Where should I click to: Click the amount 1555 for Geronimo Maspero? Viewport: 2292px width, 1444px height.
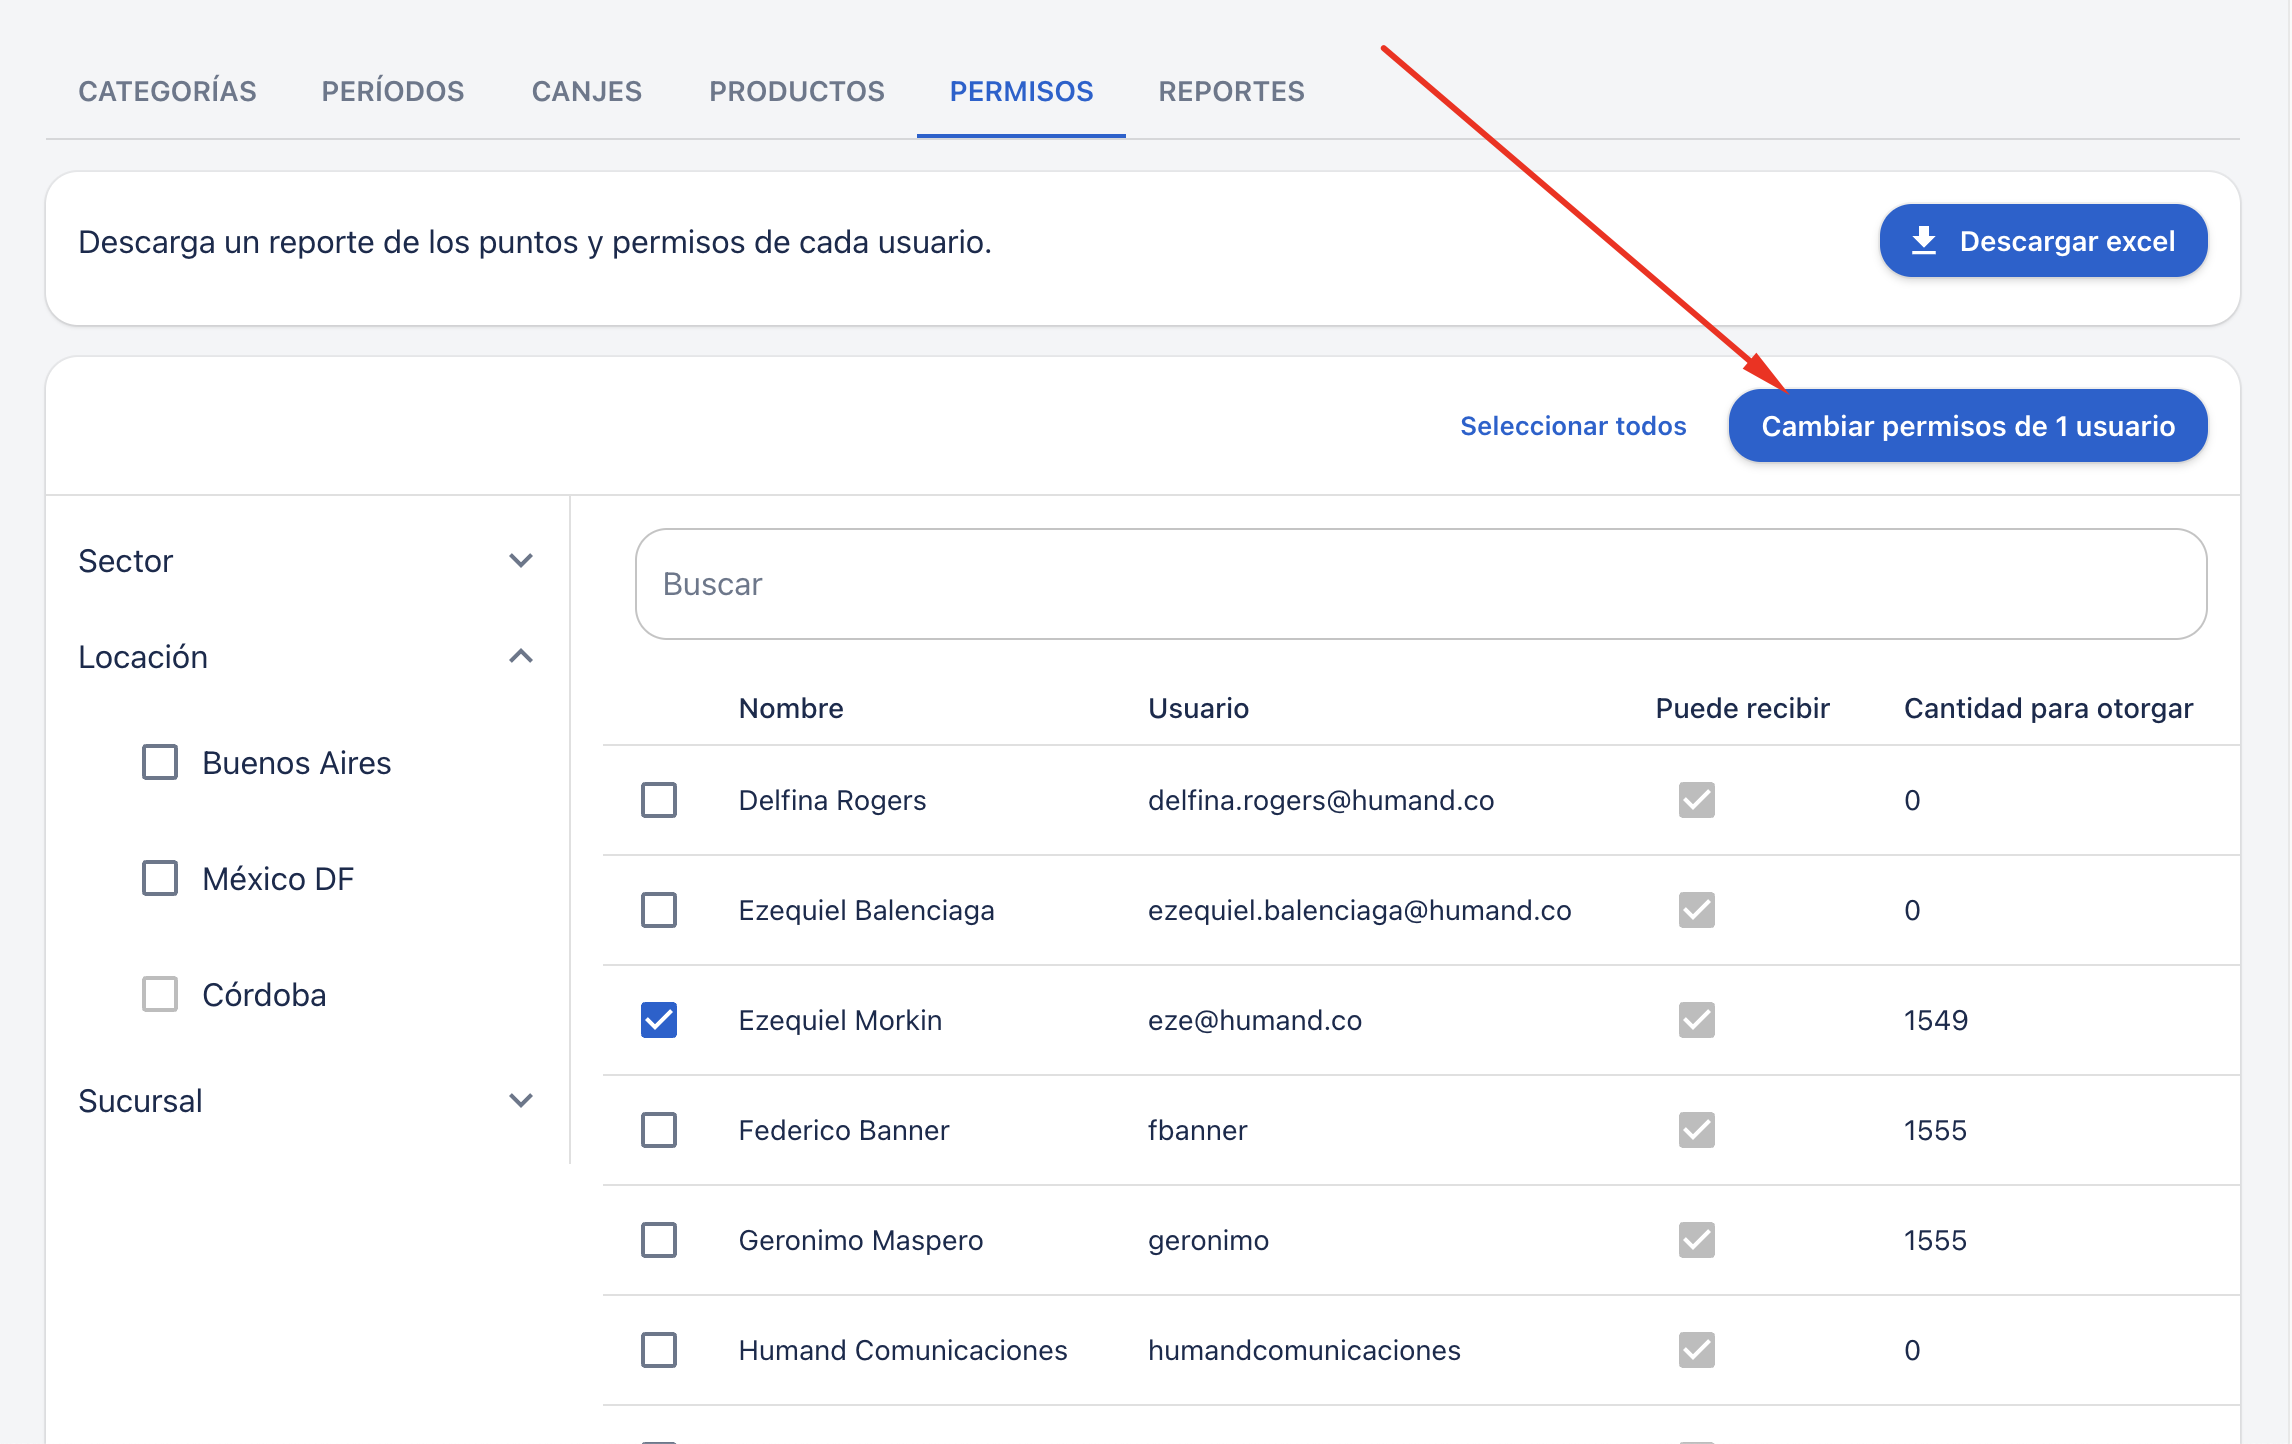[x=1935, y=1240]
